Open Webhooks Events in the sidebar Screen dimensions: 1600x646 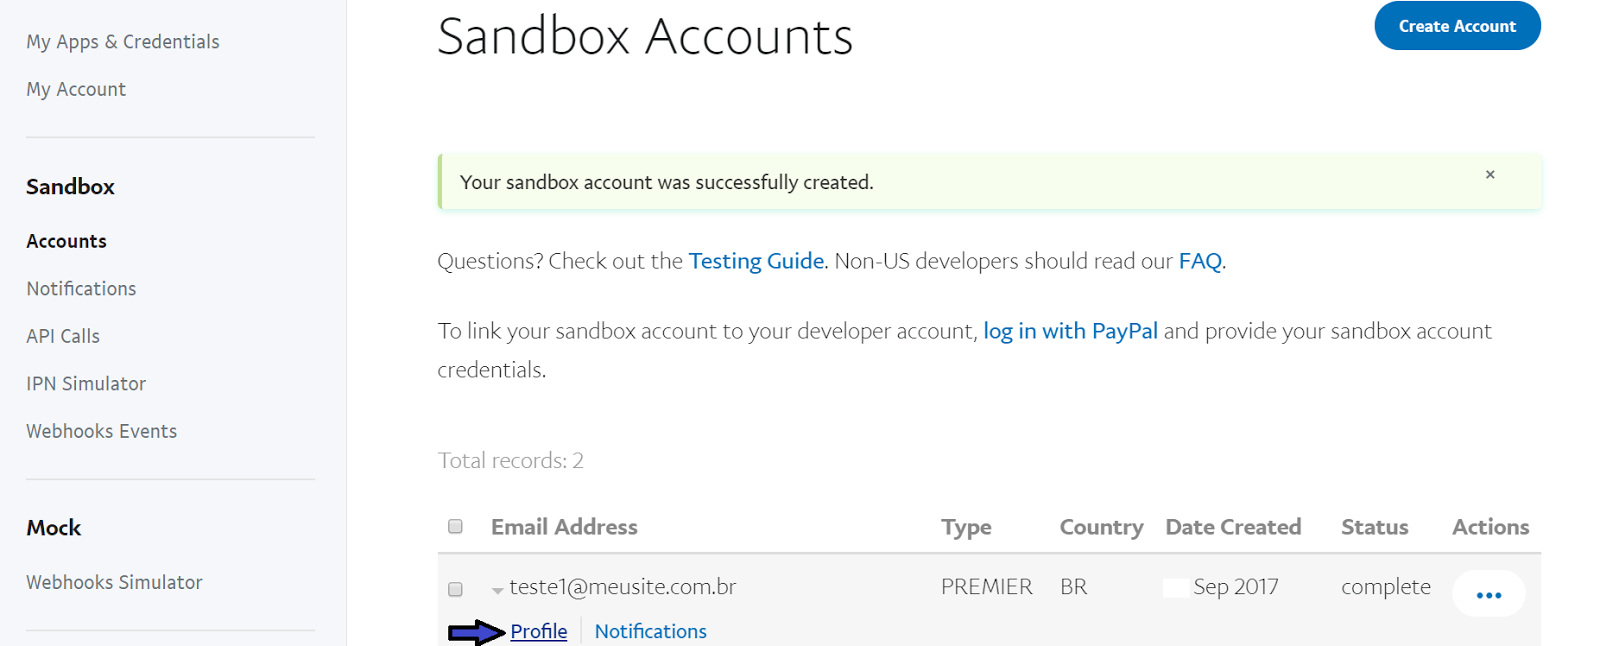click(102, 431)
